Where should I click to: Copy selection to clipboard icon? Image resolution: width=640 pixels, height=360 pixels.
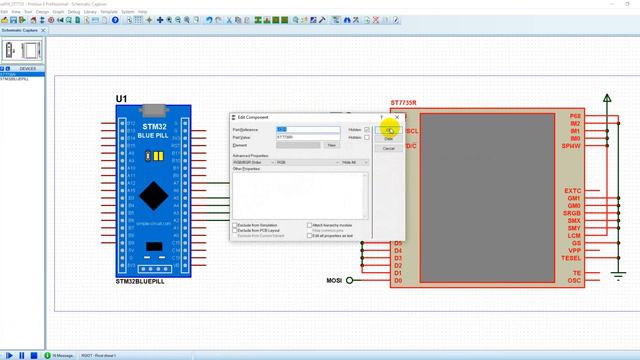coord(238,20)
